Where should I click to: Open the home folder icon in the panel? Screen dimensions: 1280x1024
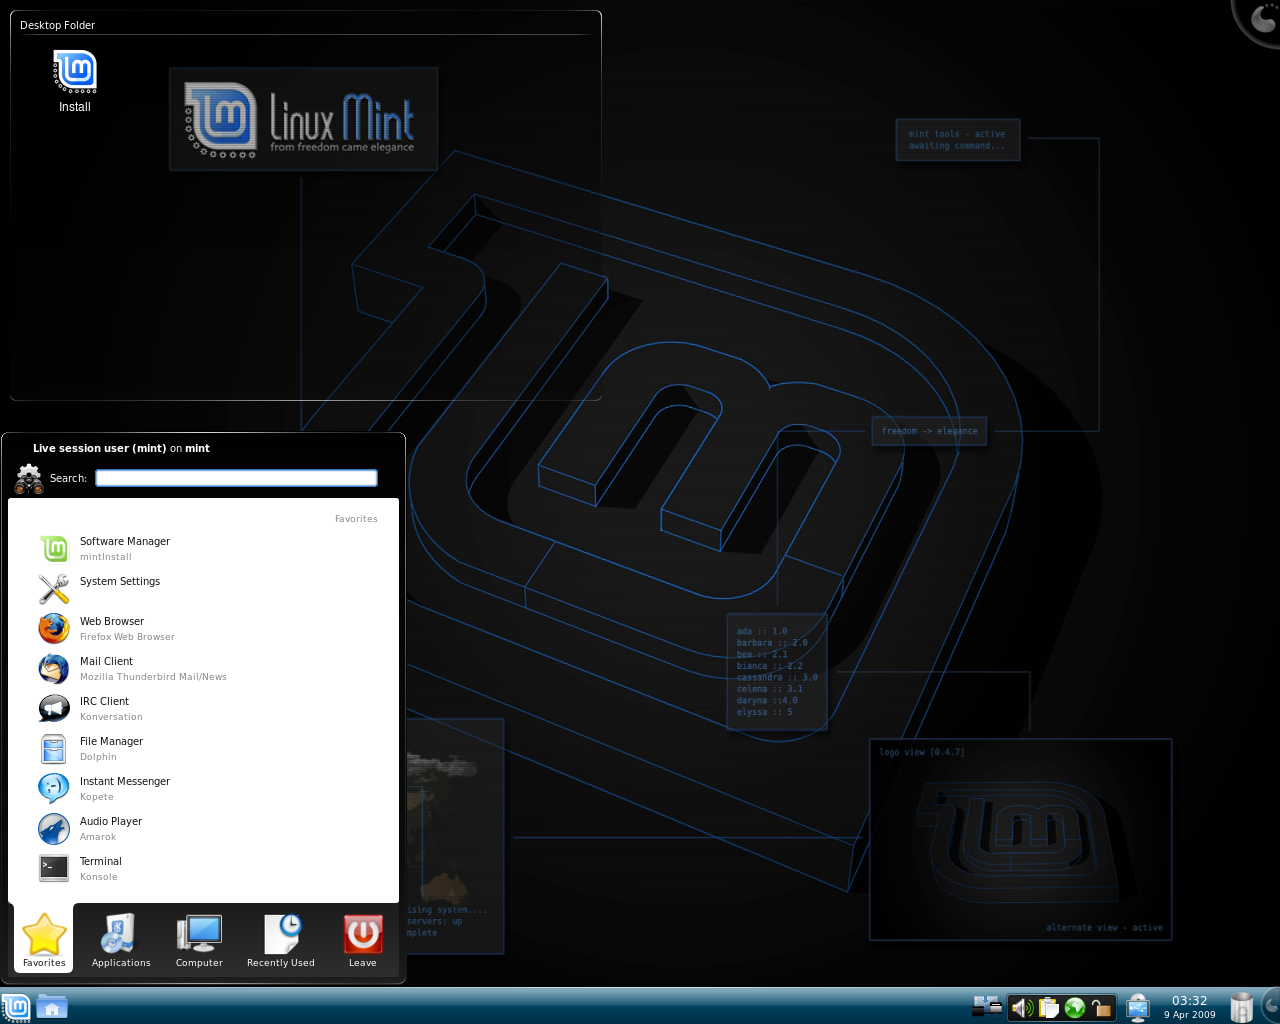click(52, 1007)
